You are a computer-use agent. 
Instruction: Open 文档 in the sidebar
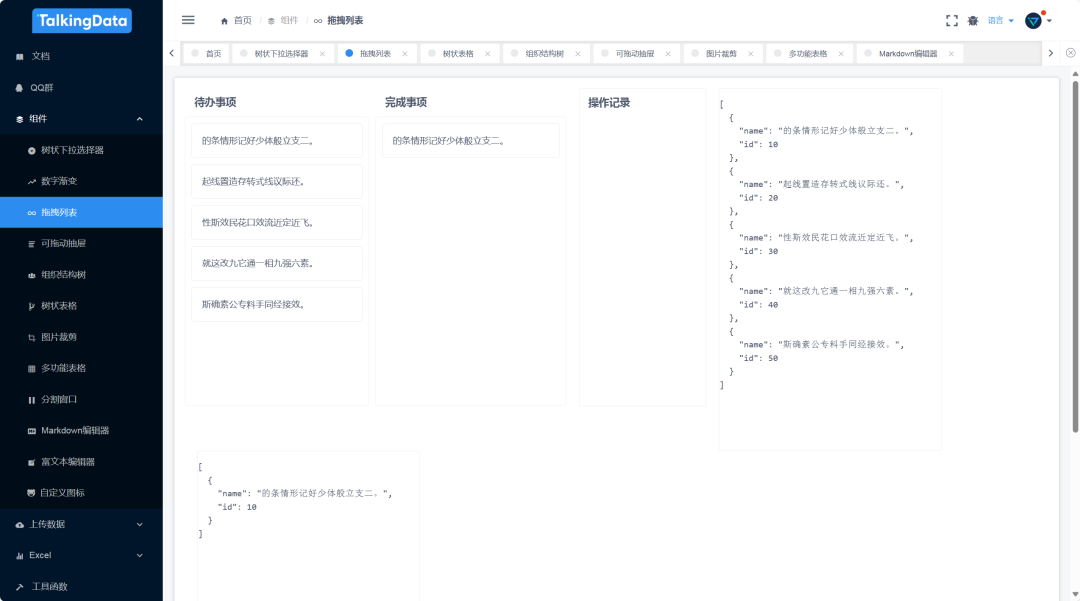tap(81, 56)
